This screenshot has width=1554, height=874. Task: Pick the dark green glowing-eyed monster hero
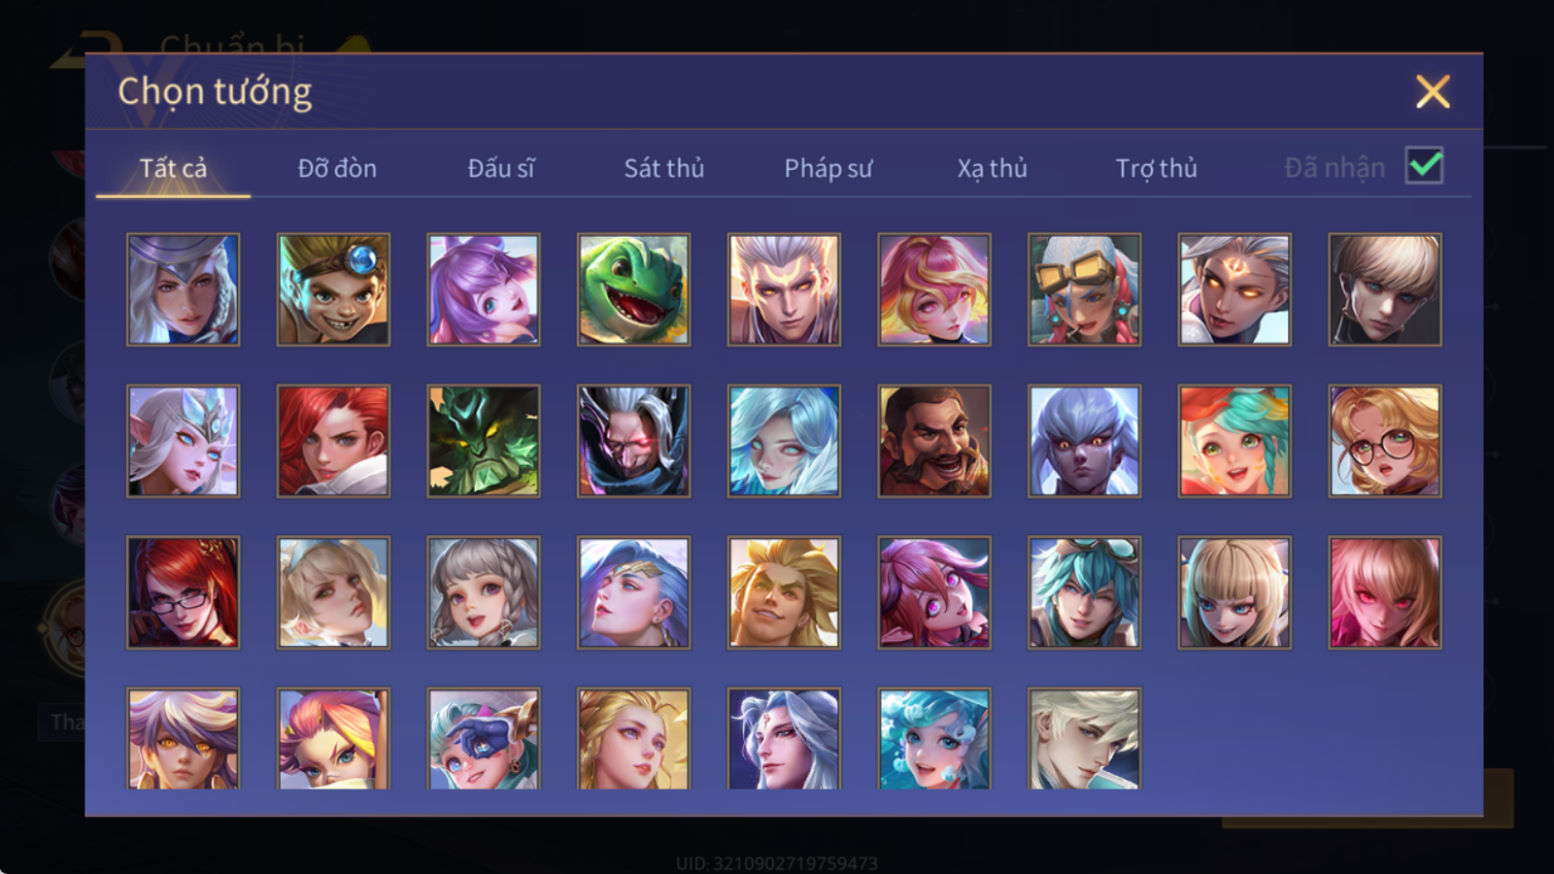coord(483,441)
